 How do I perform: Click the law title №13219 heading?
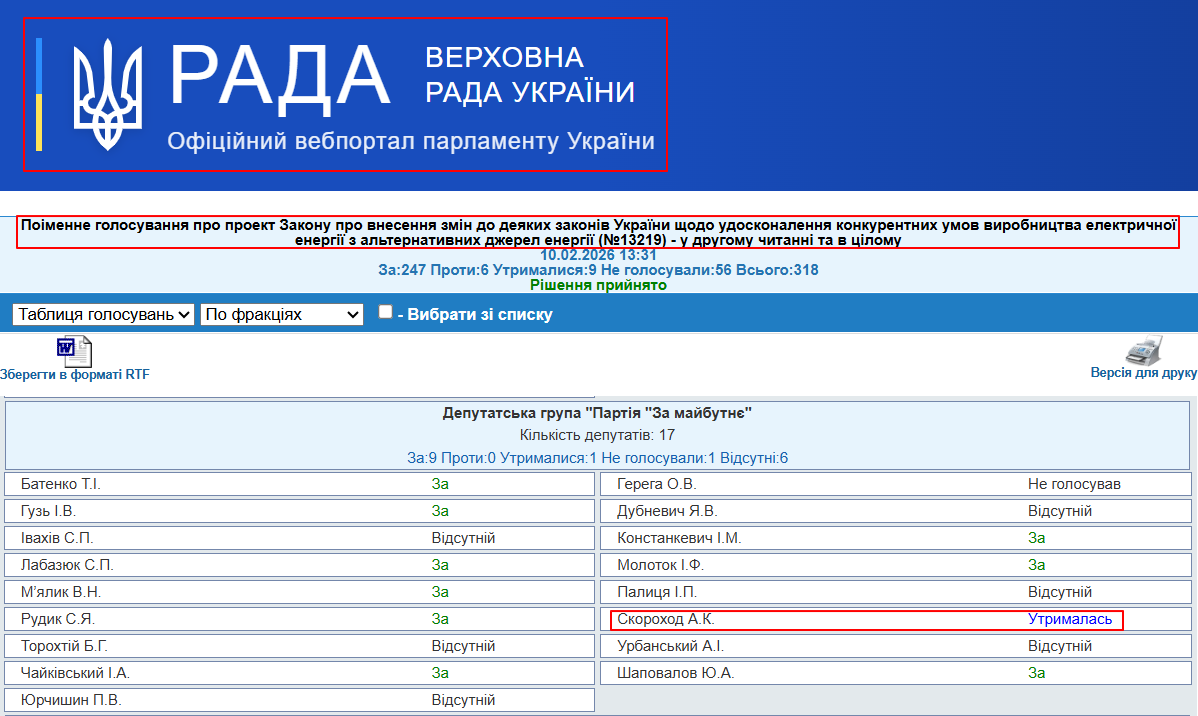[x=598, y=232]
